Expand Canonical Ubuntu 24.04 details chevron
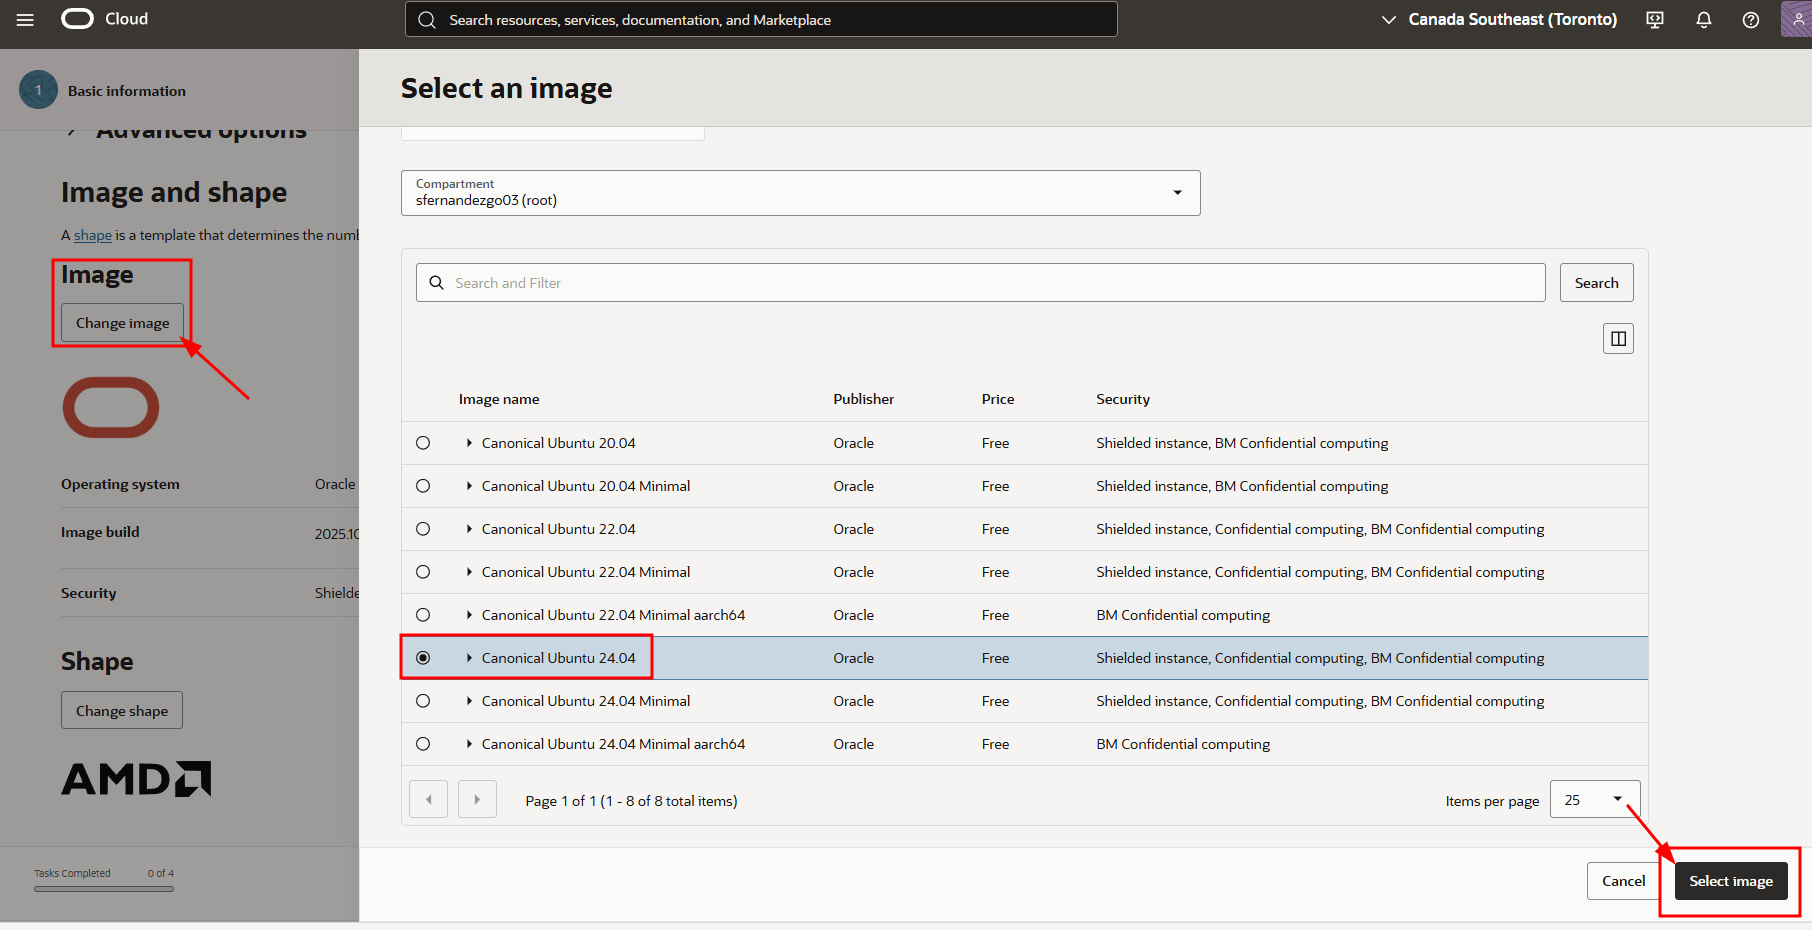 [469, 657]
